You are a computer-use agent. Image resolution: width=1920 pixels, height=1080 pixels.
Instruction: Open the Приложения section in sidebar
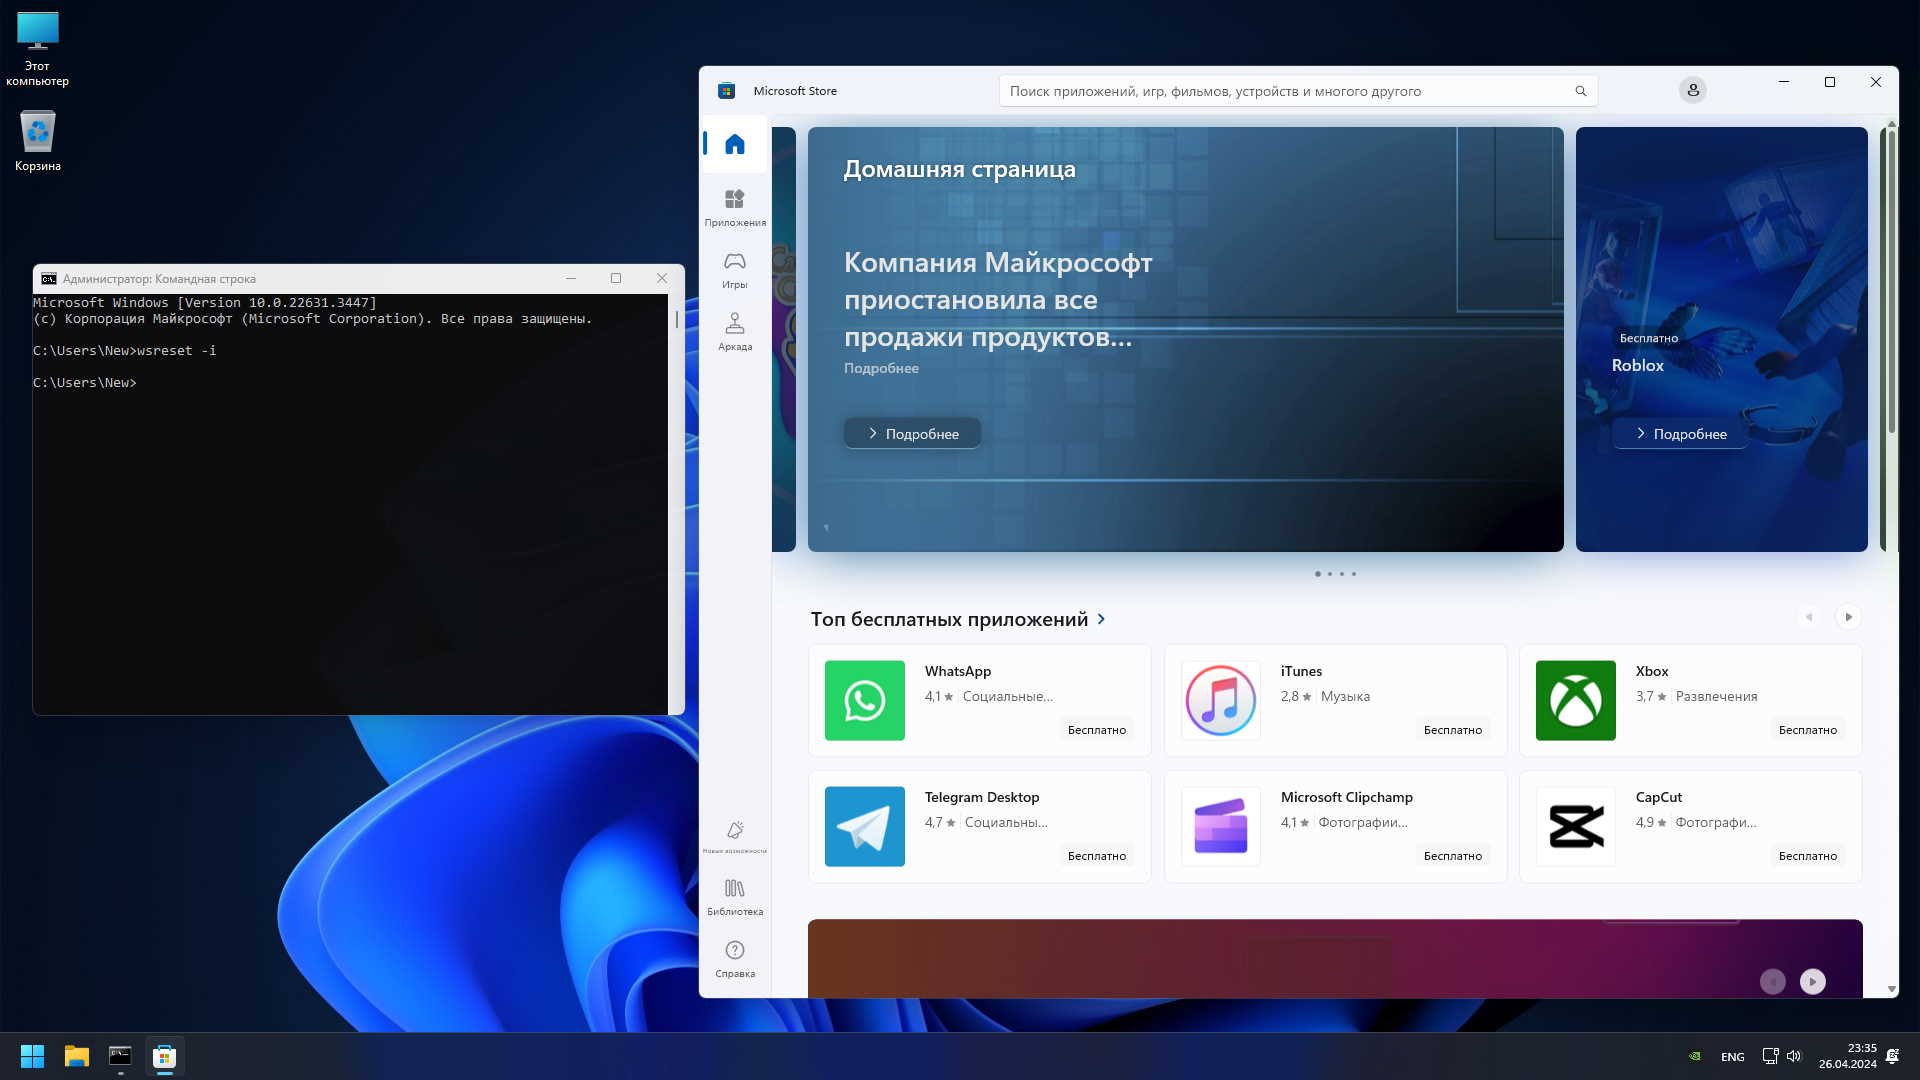click(x=734, y=207)
